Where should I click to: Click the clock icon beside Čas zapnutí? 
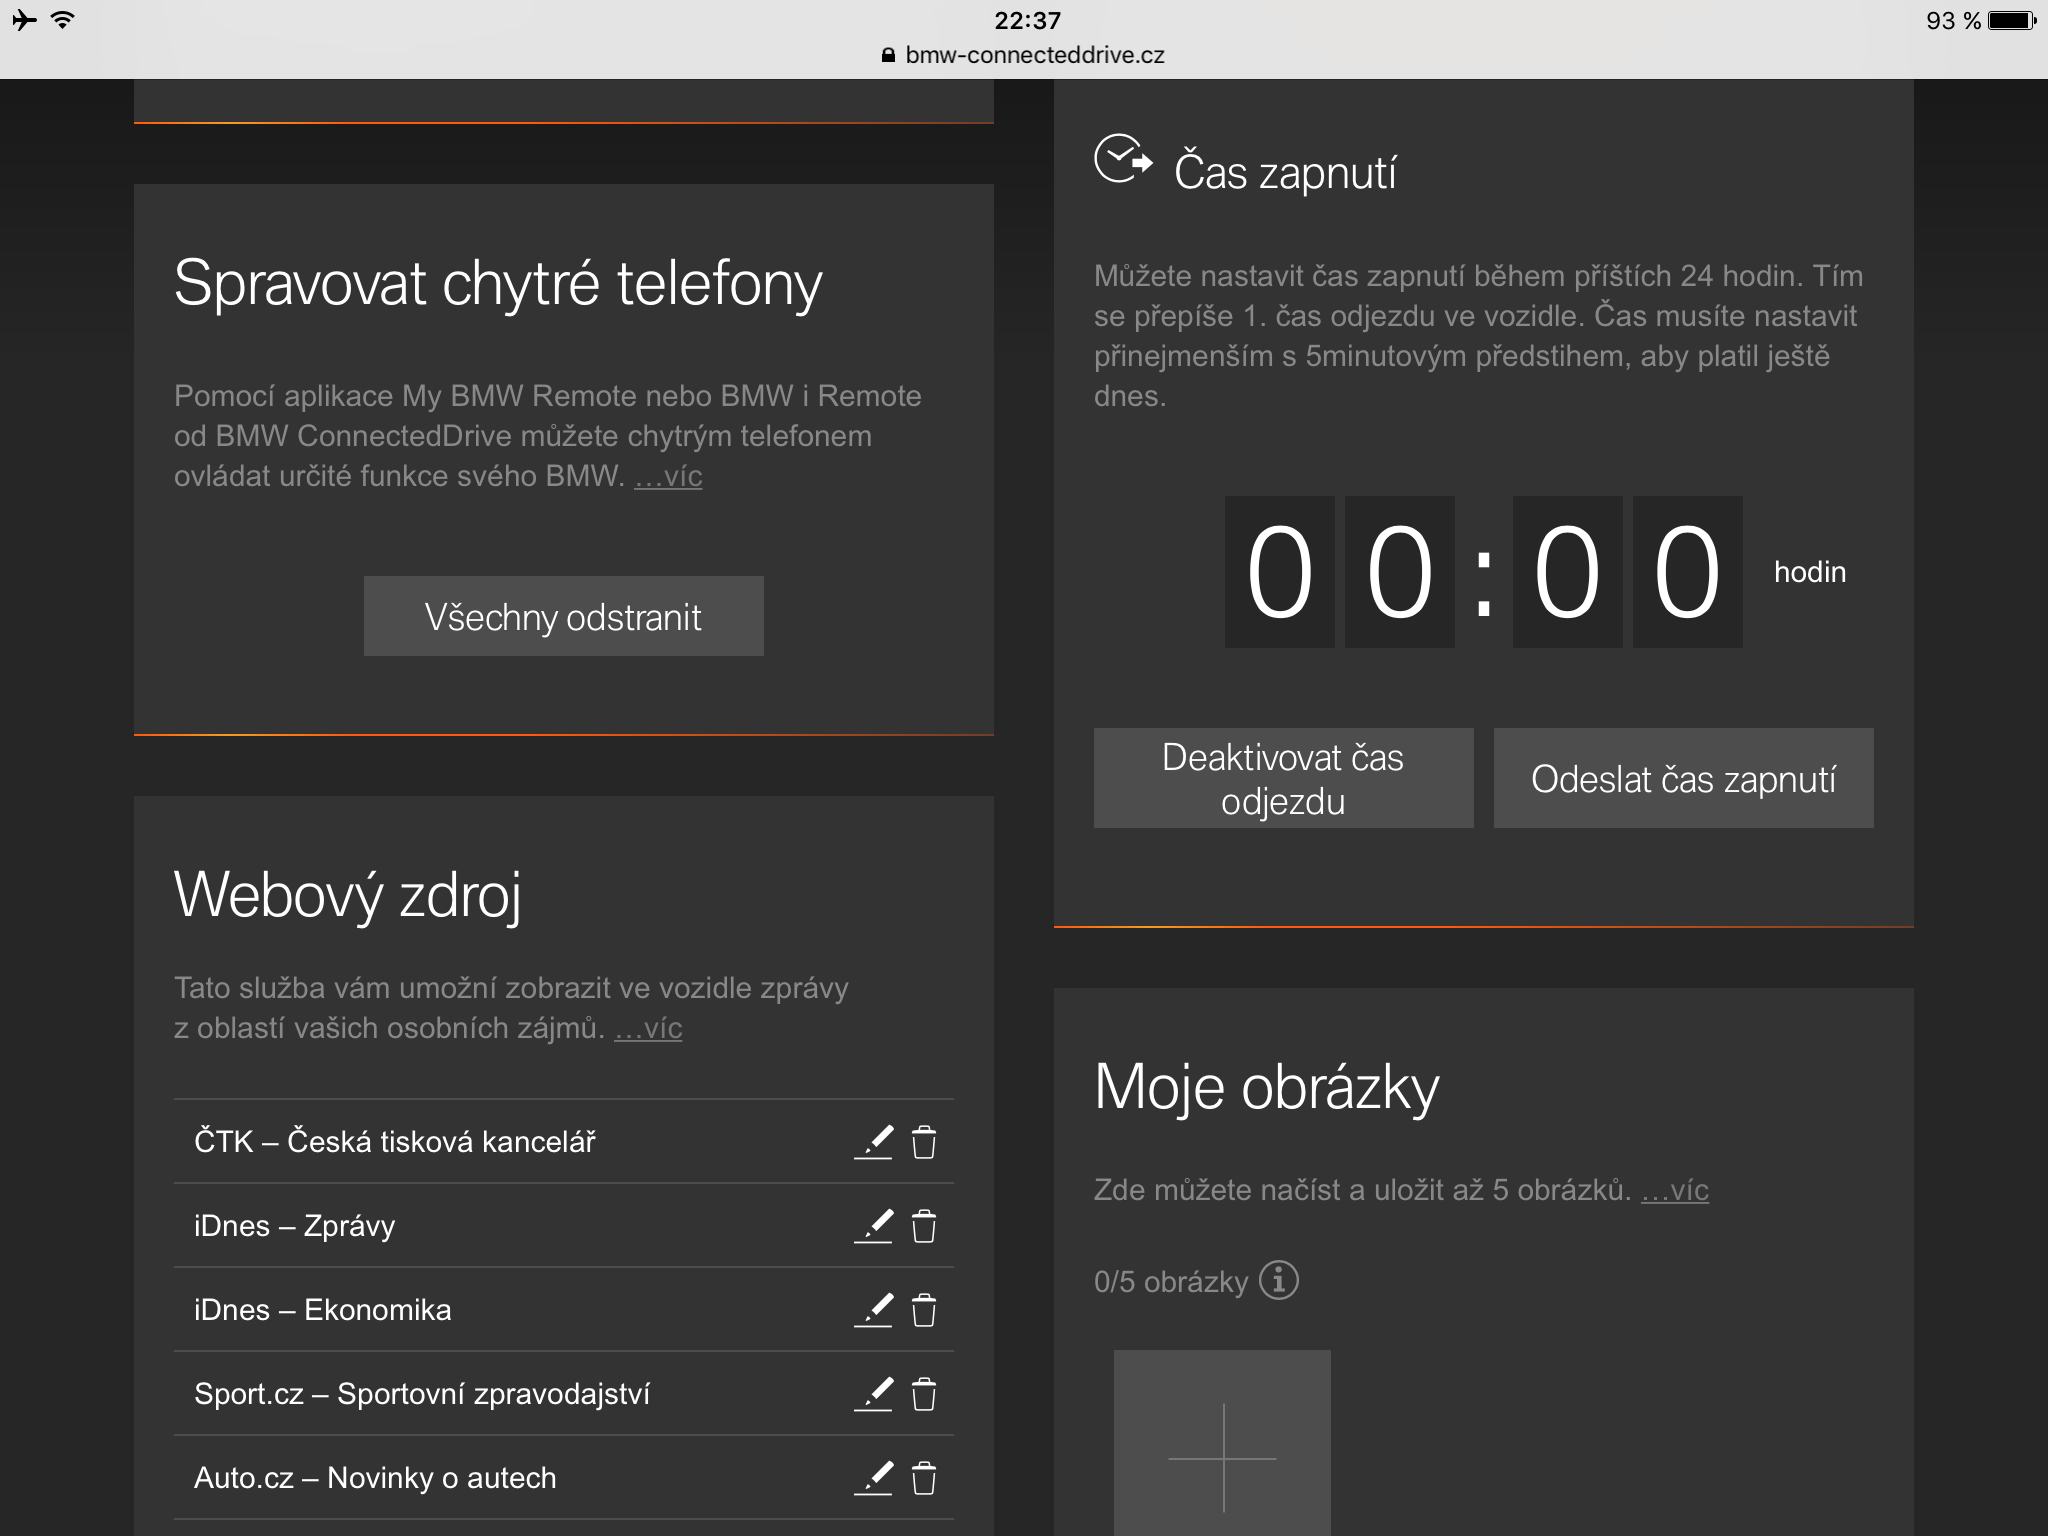(1122, 160)
